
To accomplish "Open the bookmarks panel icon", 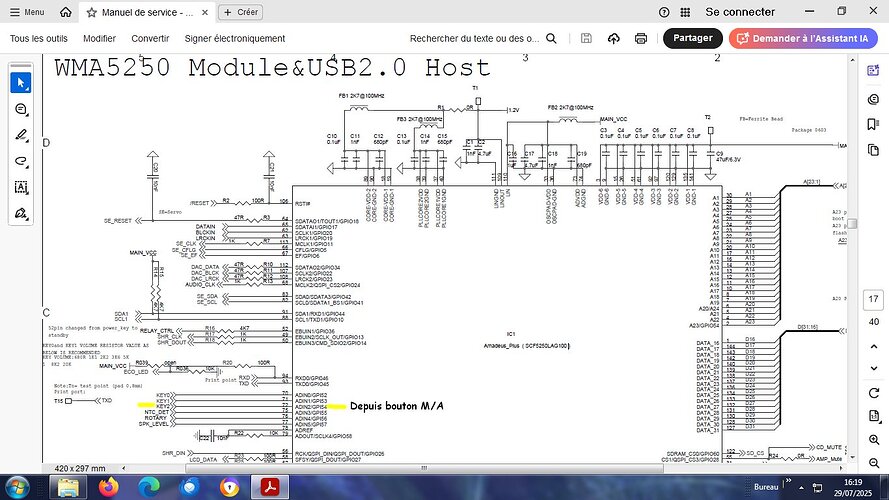I will (x=873, y=124).
